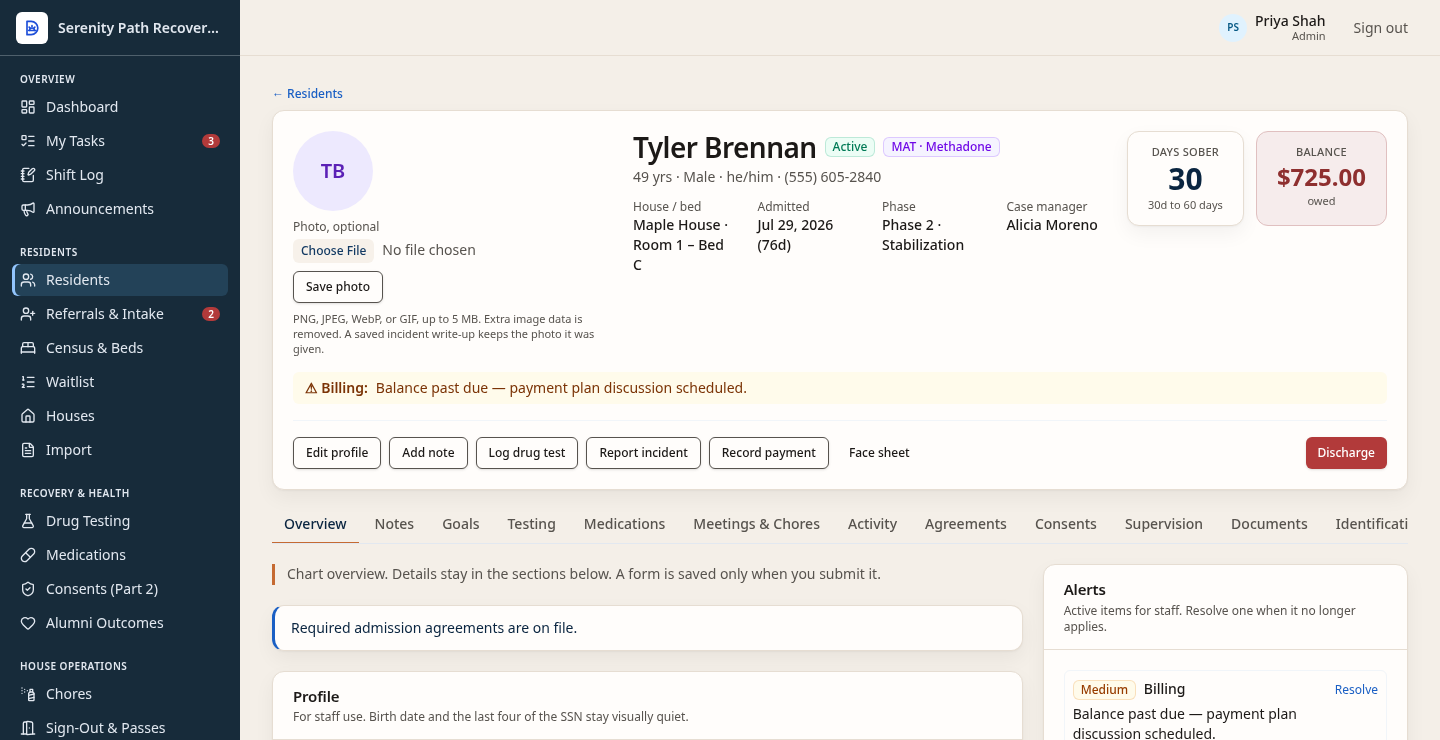The width and height of the screenshot is (1440, 740).
Task: Click the Medications pill icon
Action: [x=28, y=555]
